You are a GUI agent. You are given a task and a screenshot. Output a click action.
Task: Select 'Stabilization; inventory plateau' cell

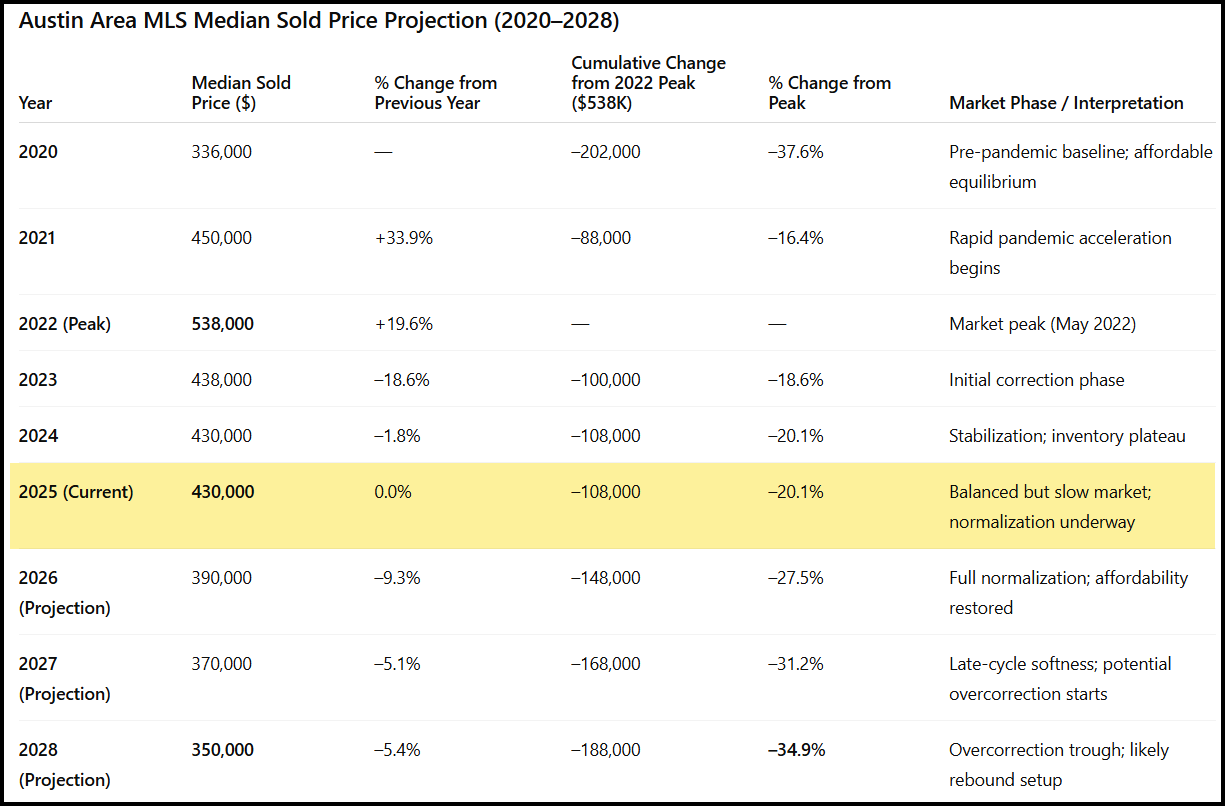coord(1067,436)
